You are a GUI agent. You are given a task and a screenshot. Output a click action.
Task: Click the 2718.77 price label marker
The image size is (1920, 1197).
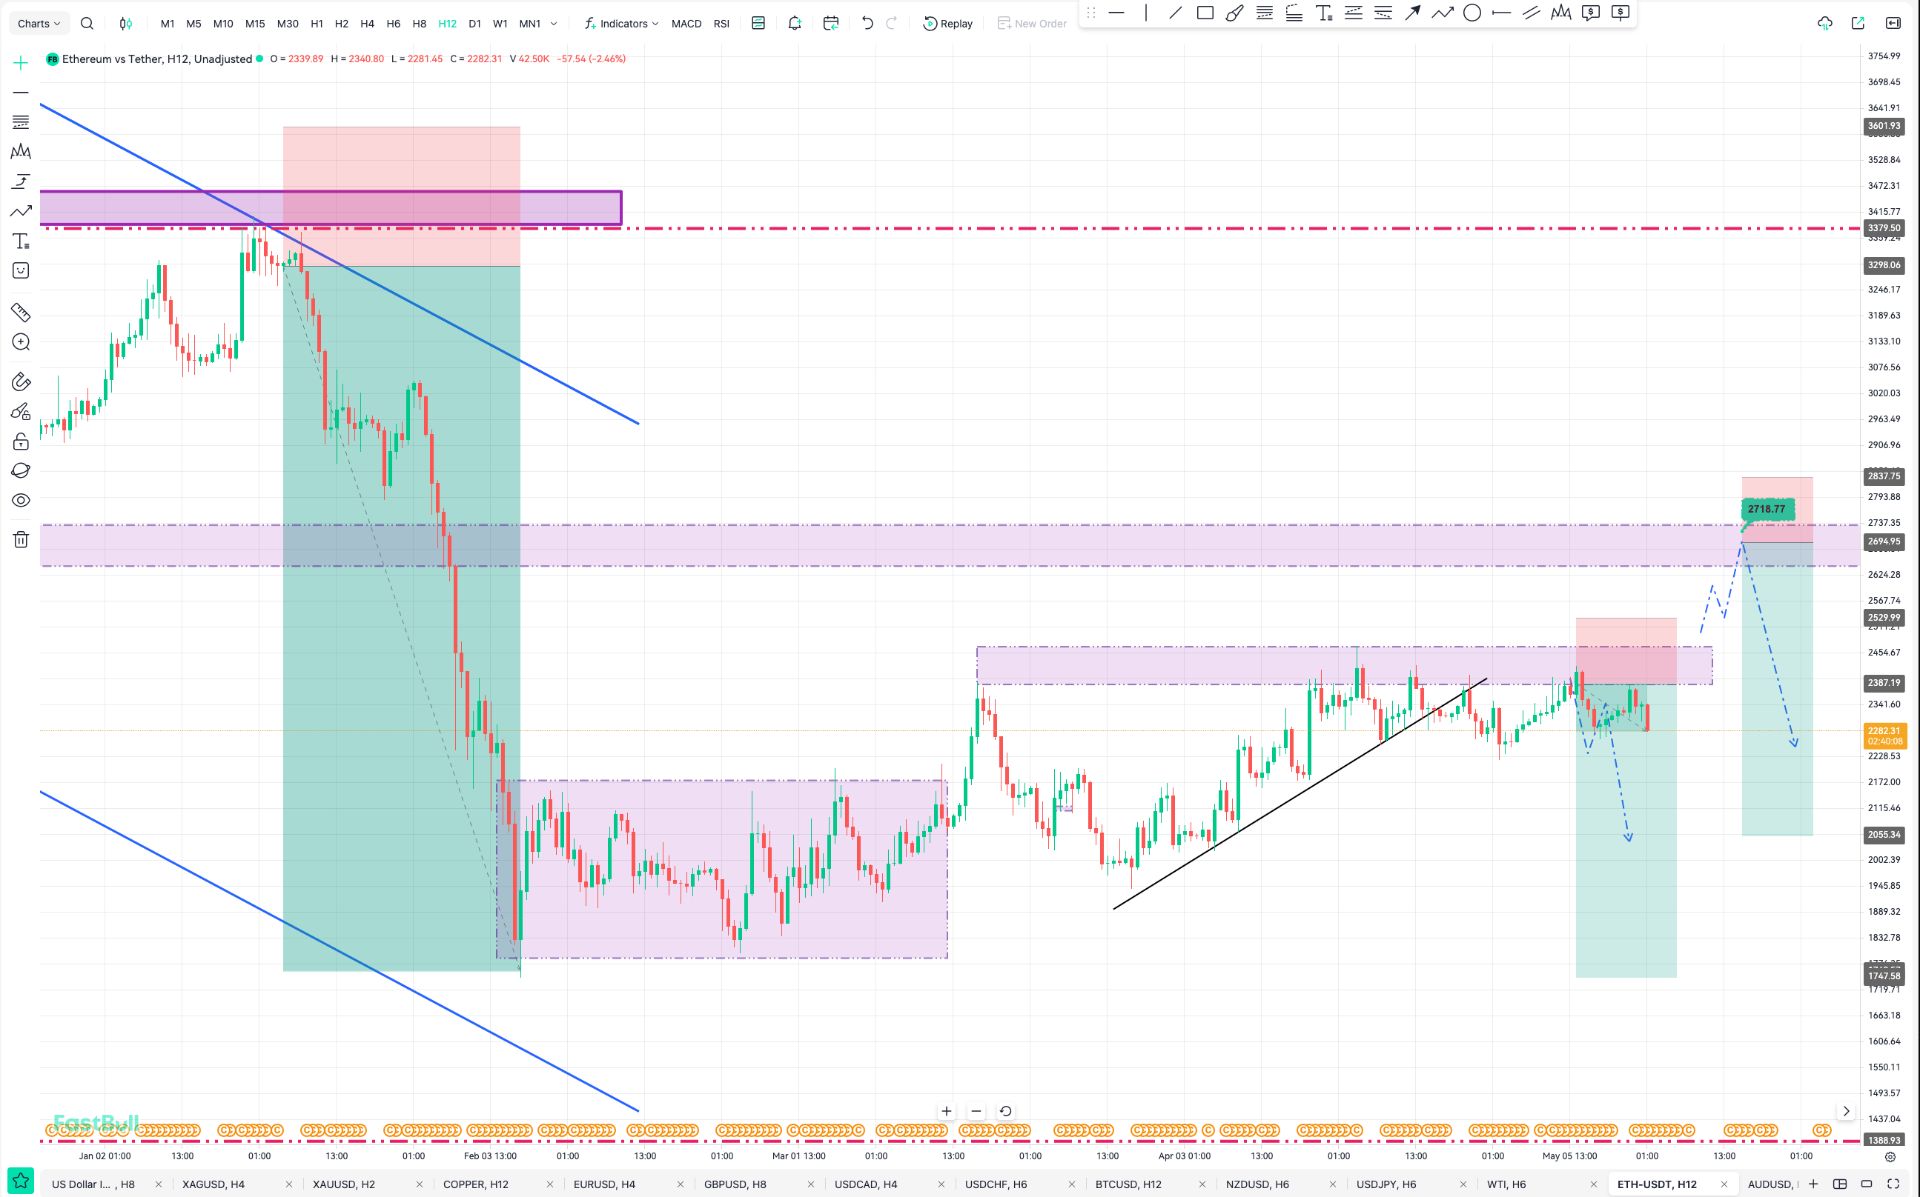(x=1766, y=509)
